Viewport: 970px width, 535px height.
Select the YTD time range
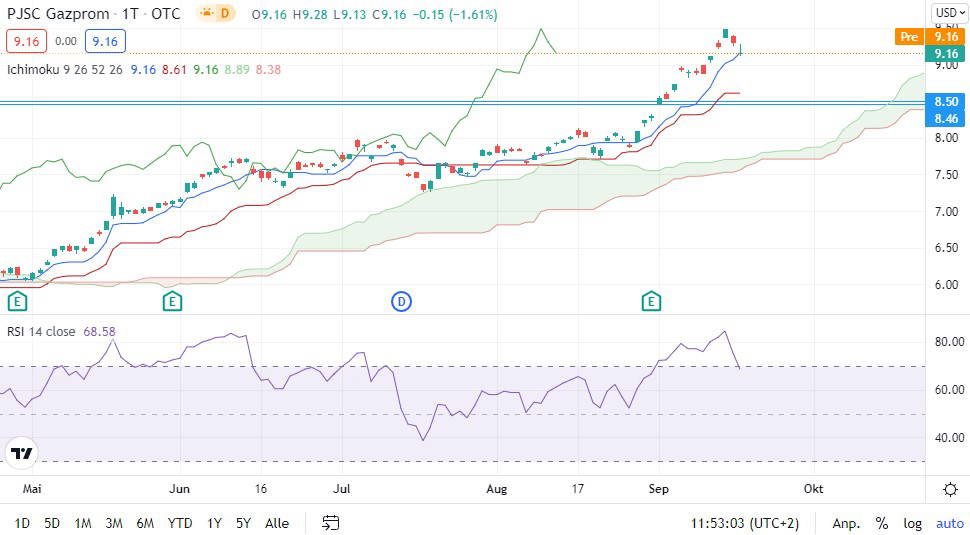pos(180,523)
